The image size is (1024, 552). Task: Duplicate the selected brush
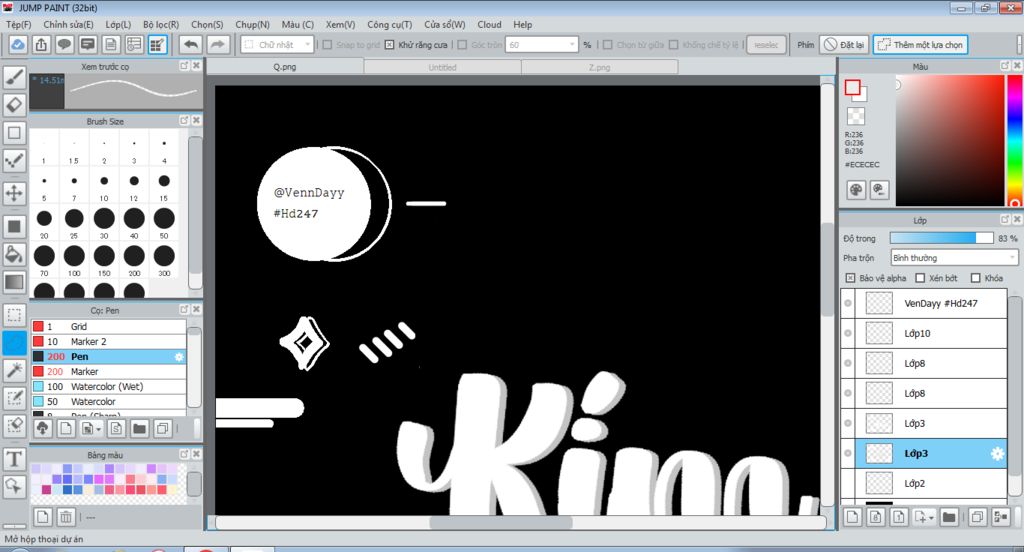pos(163,429)
